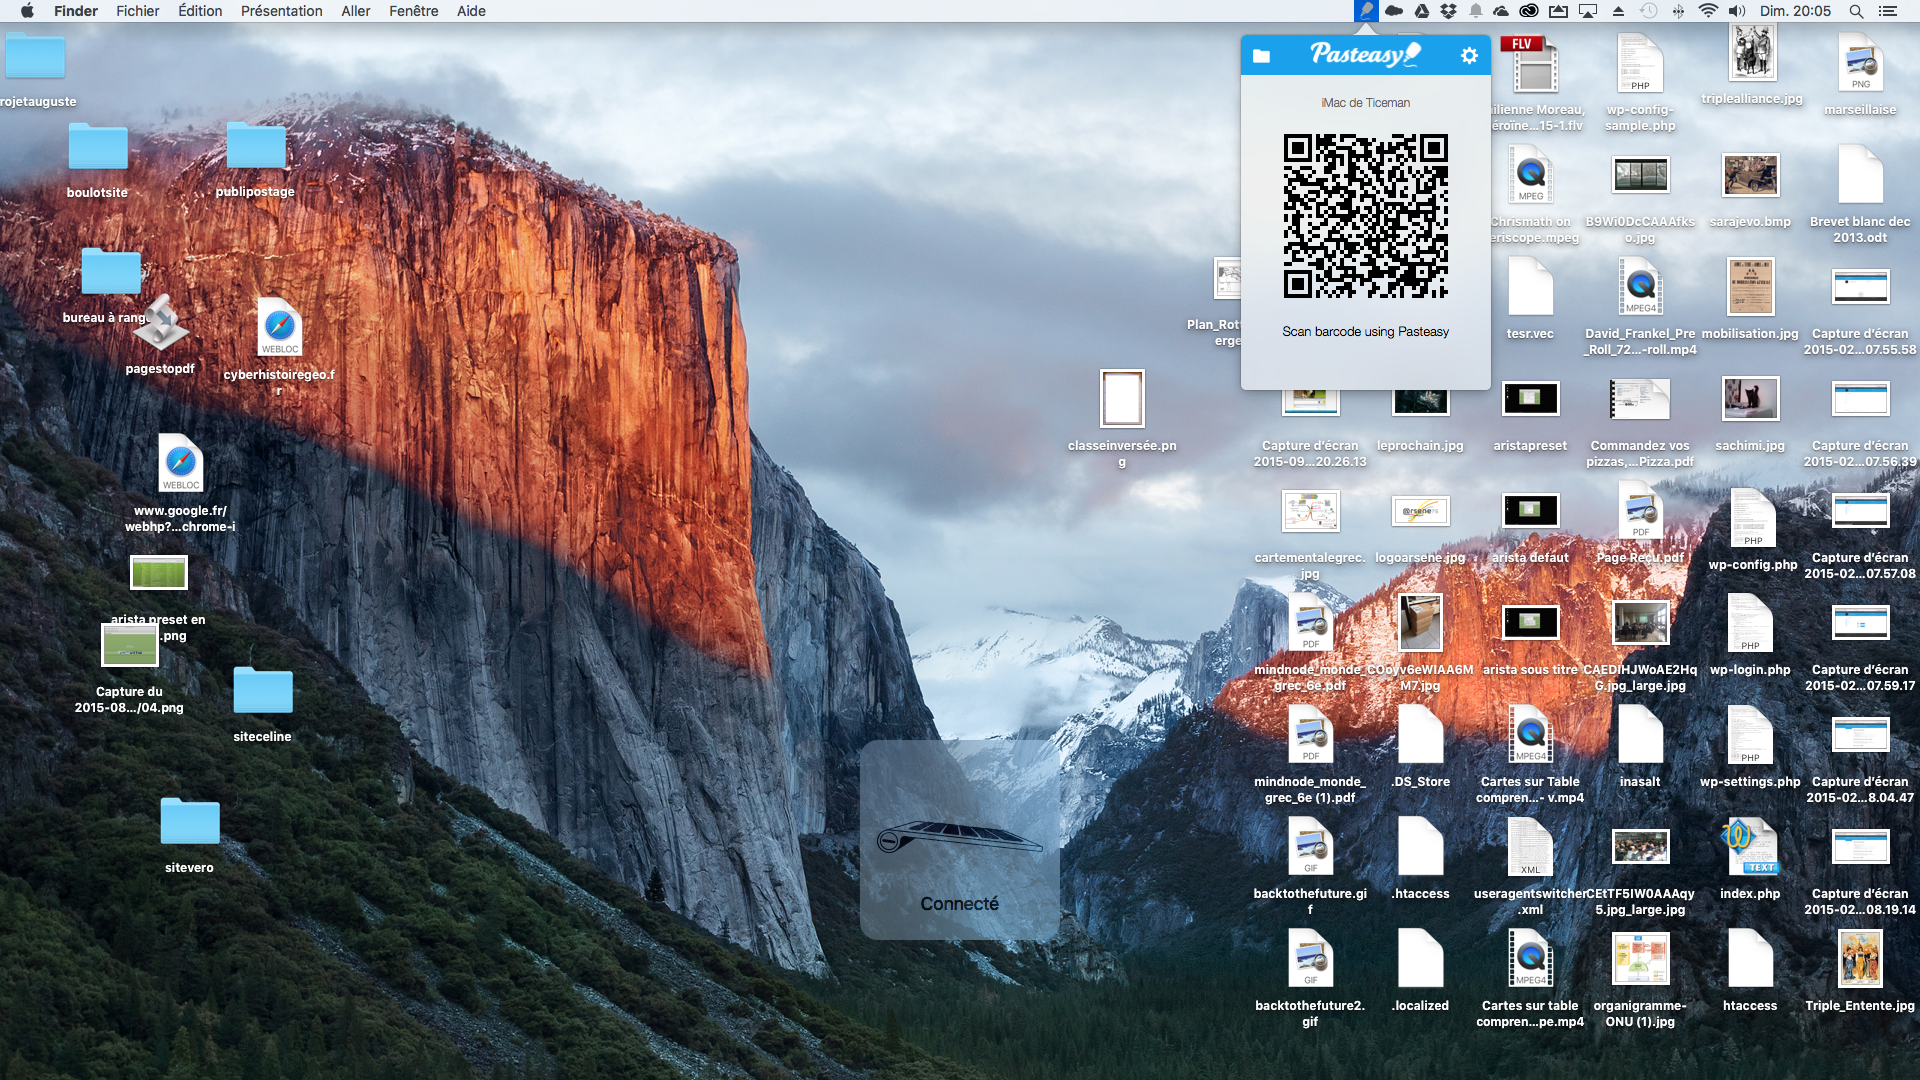Click the Pasteasy QR code
Viewport: 1920px width, 1080px height.
click(x=1365, y=216)
